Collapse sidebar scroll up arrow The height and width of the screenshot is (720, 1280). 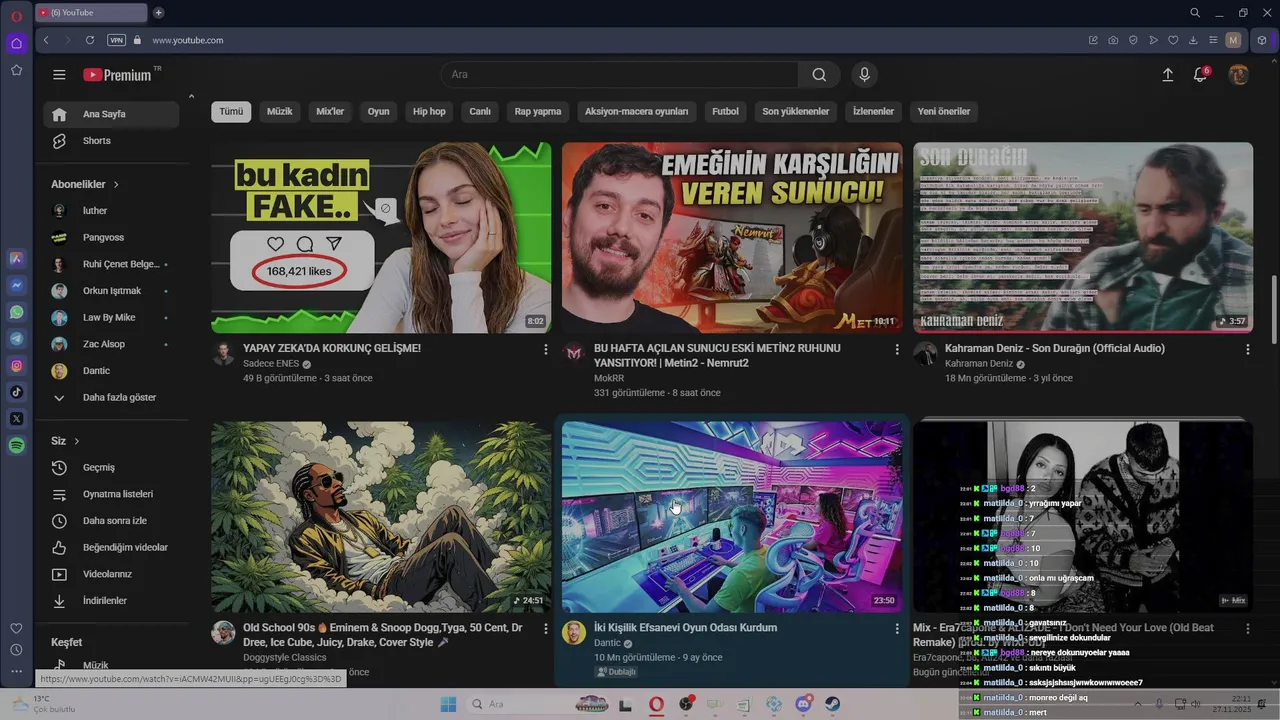(x=191, y=96)
